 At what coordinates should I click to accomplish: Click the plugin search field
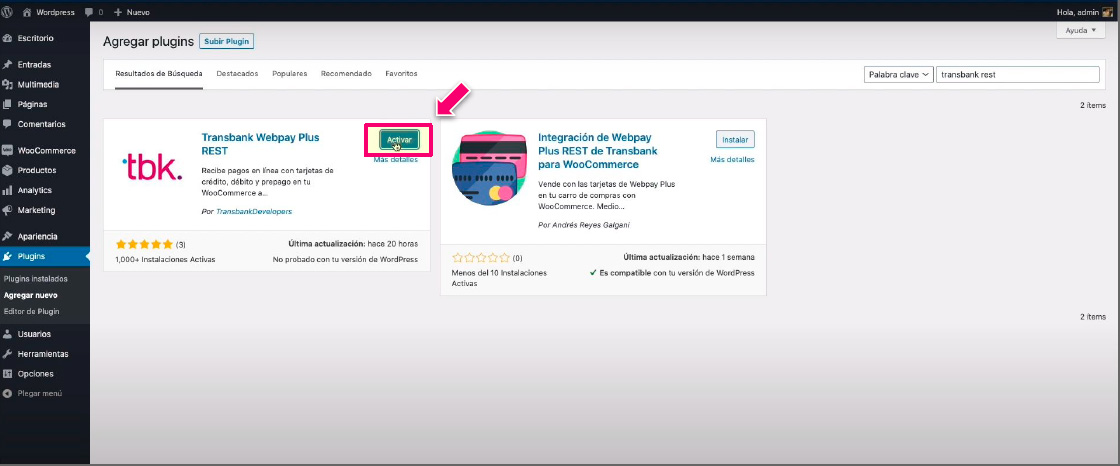(1018, 74)
